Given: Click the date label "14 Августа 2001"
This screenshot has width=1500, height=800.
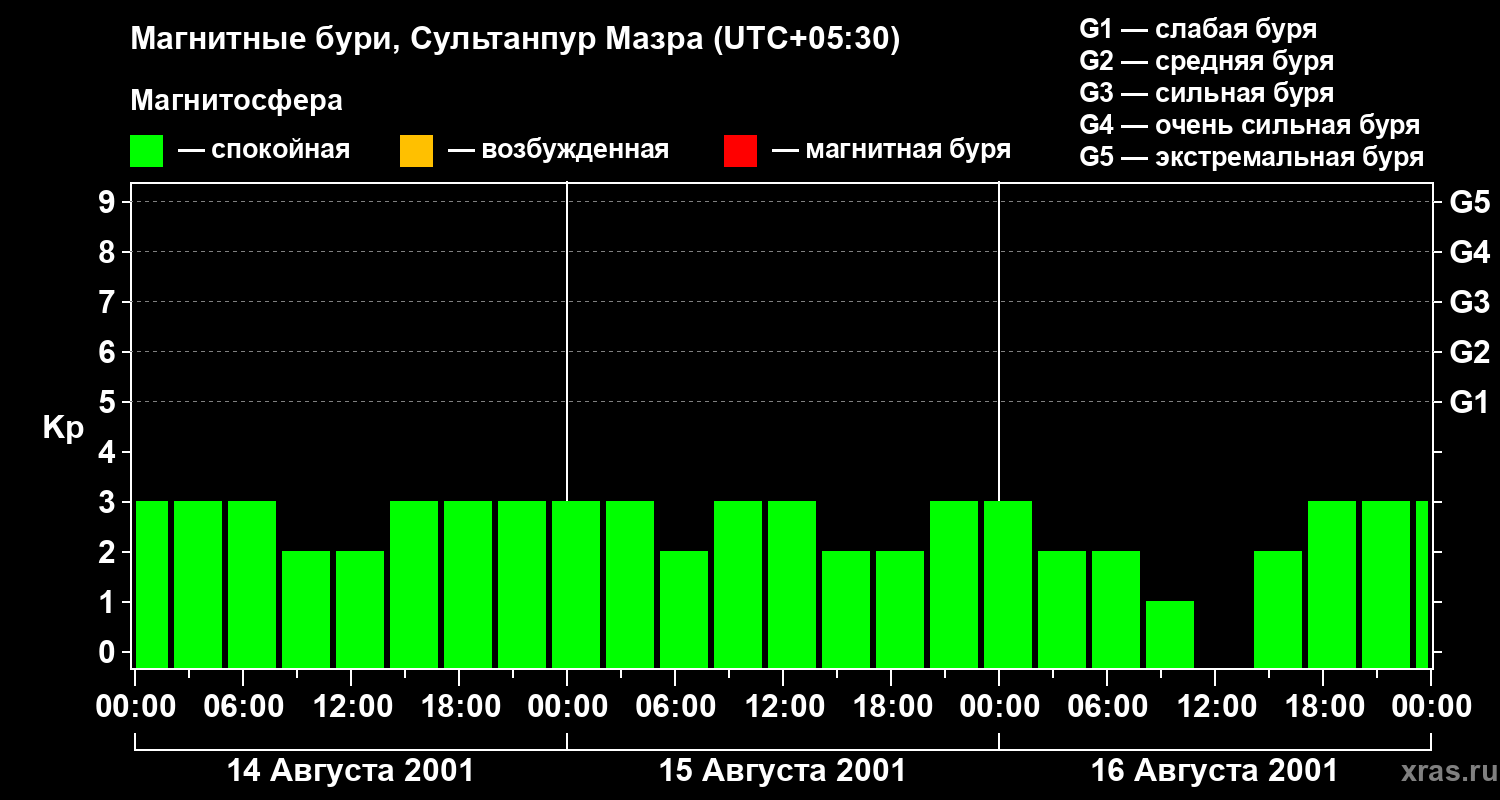Looking at the screenshot, I should (350, 771).
